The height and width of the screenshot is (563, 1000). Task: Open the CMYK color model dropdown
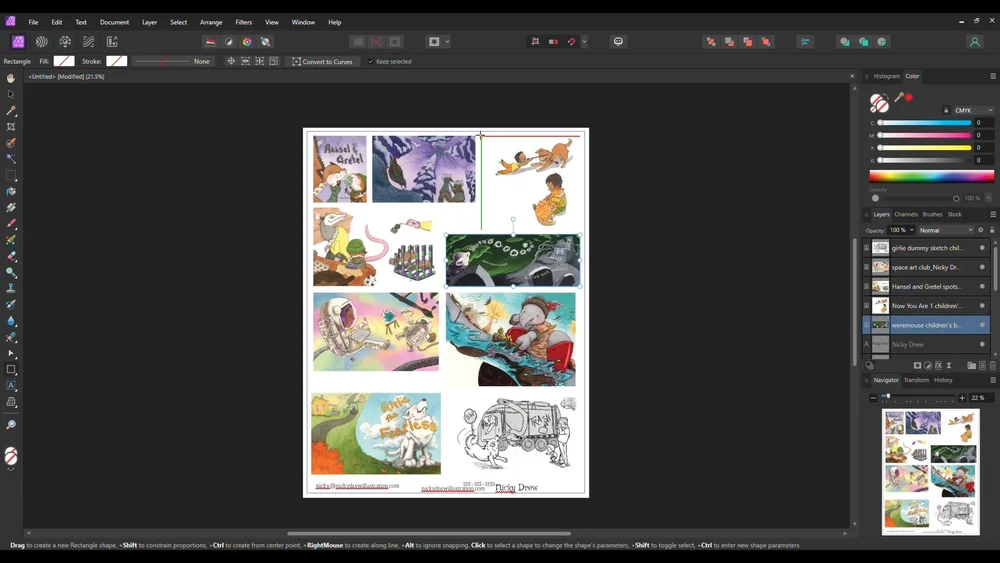pos(972,111)
